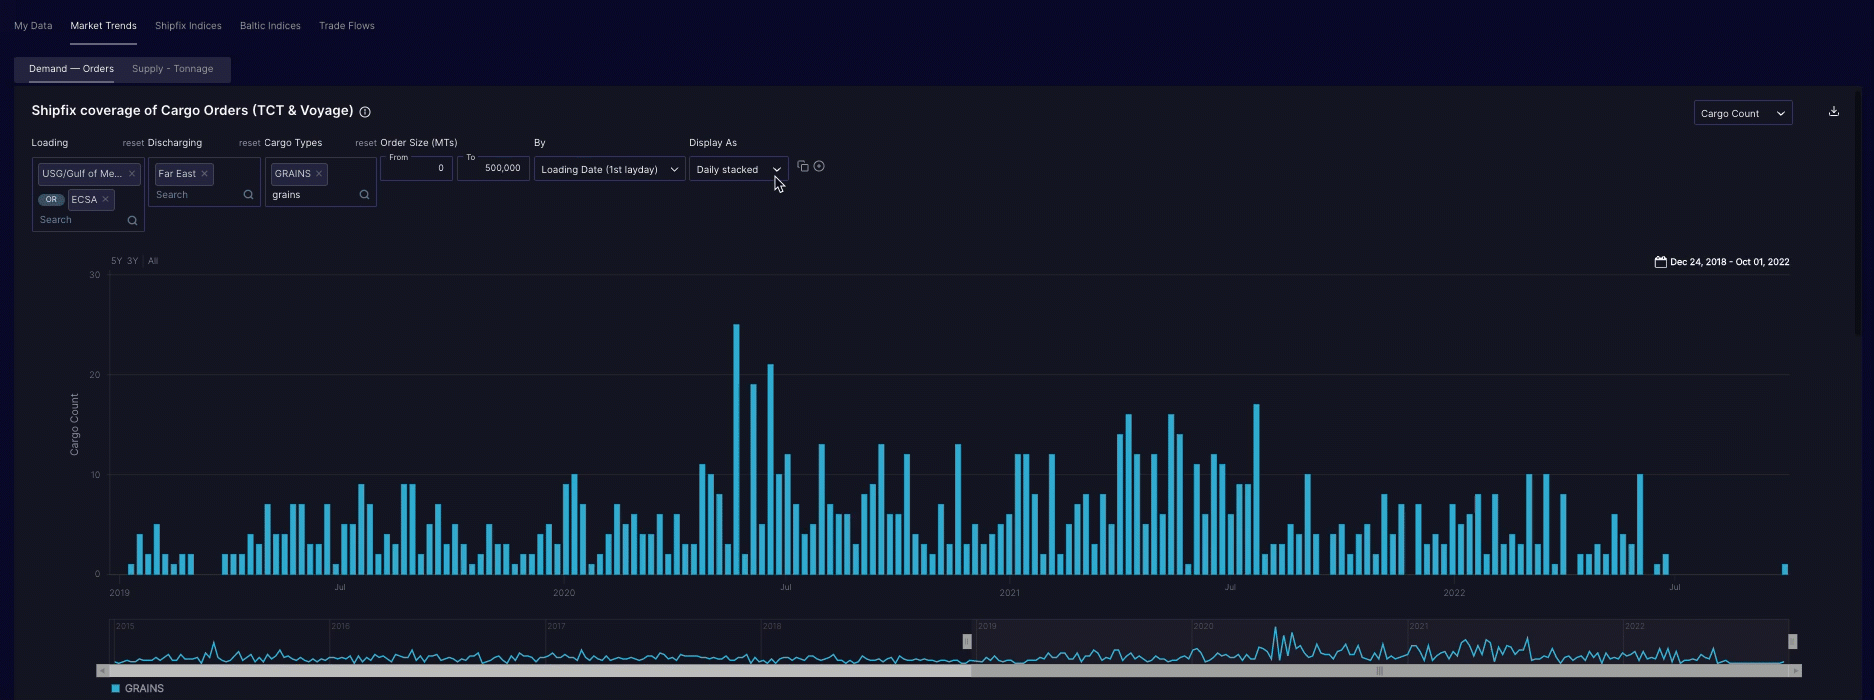Open the Supply - Tonnage tab
The width and height of the screenshot is (1874, 700).
pos(172,69)
